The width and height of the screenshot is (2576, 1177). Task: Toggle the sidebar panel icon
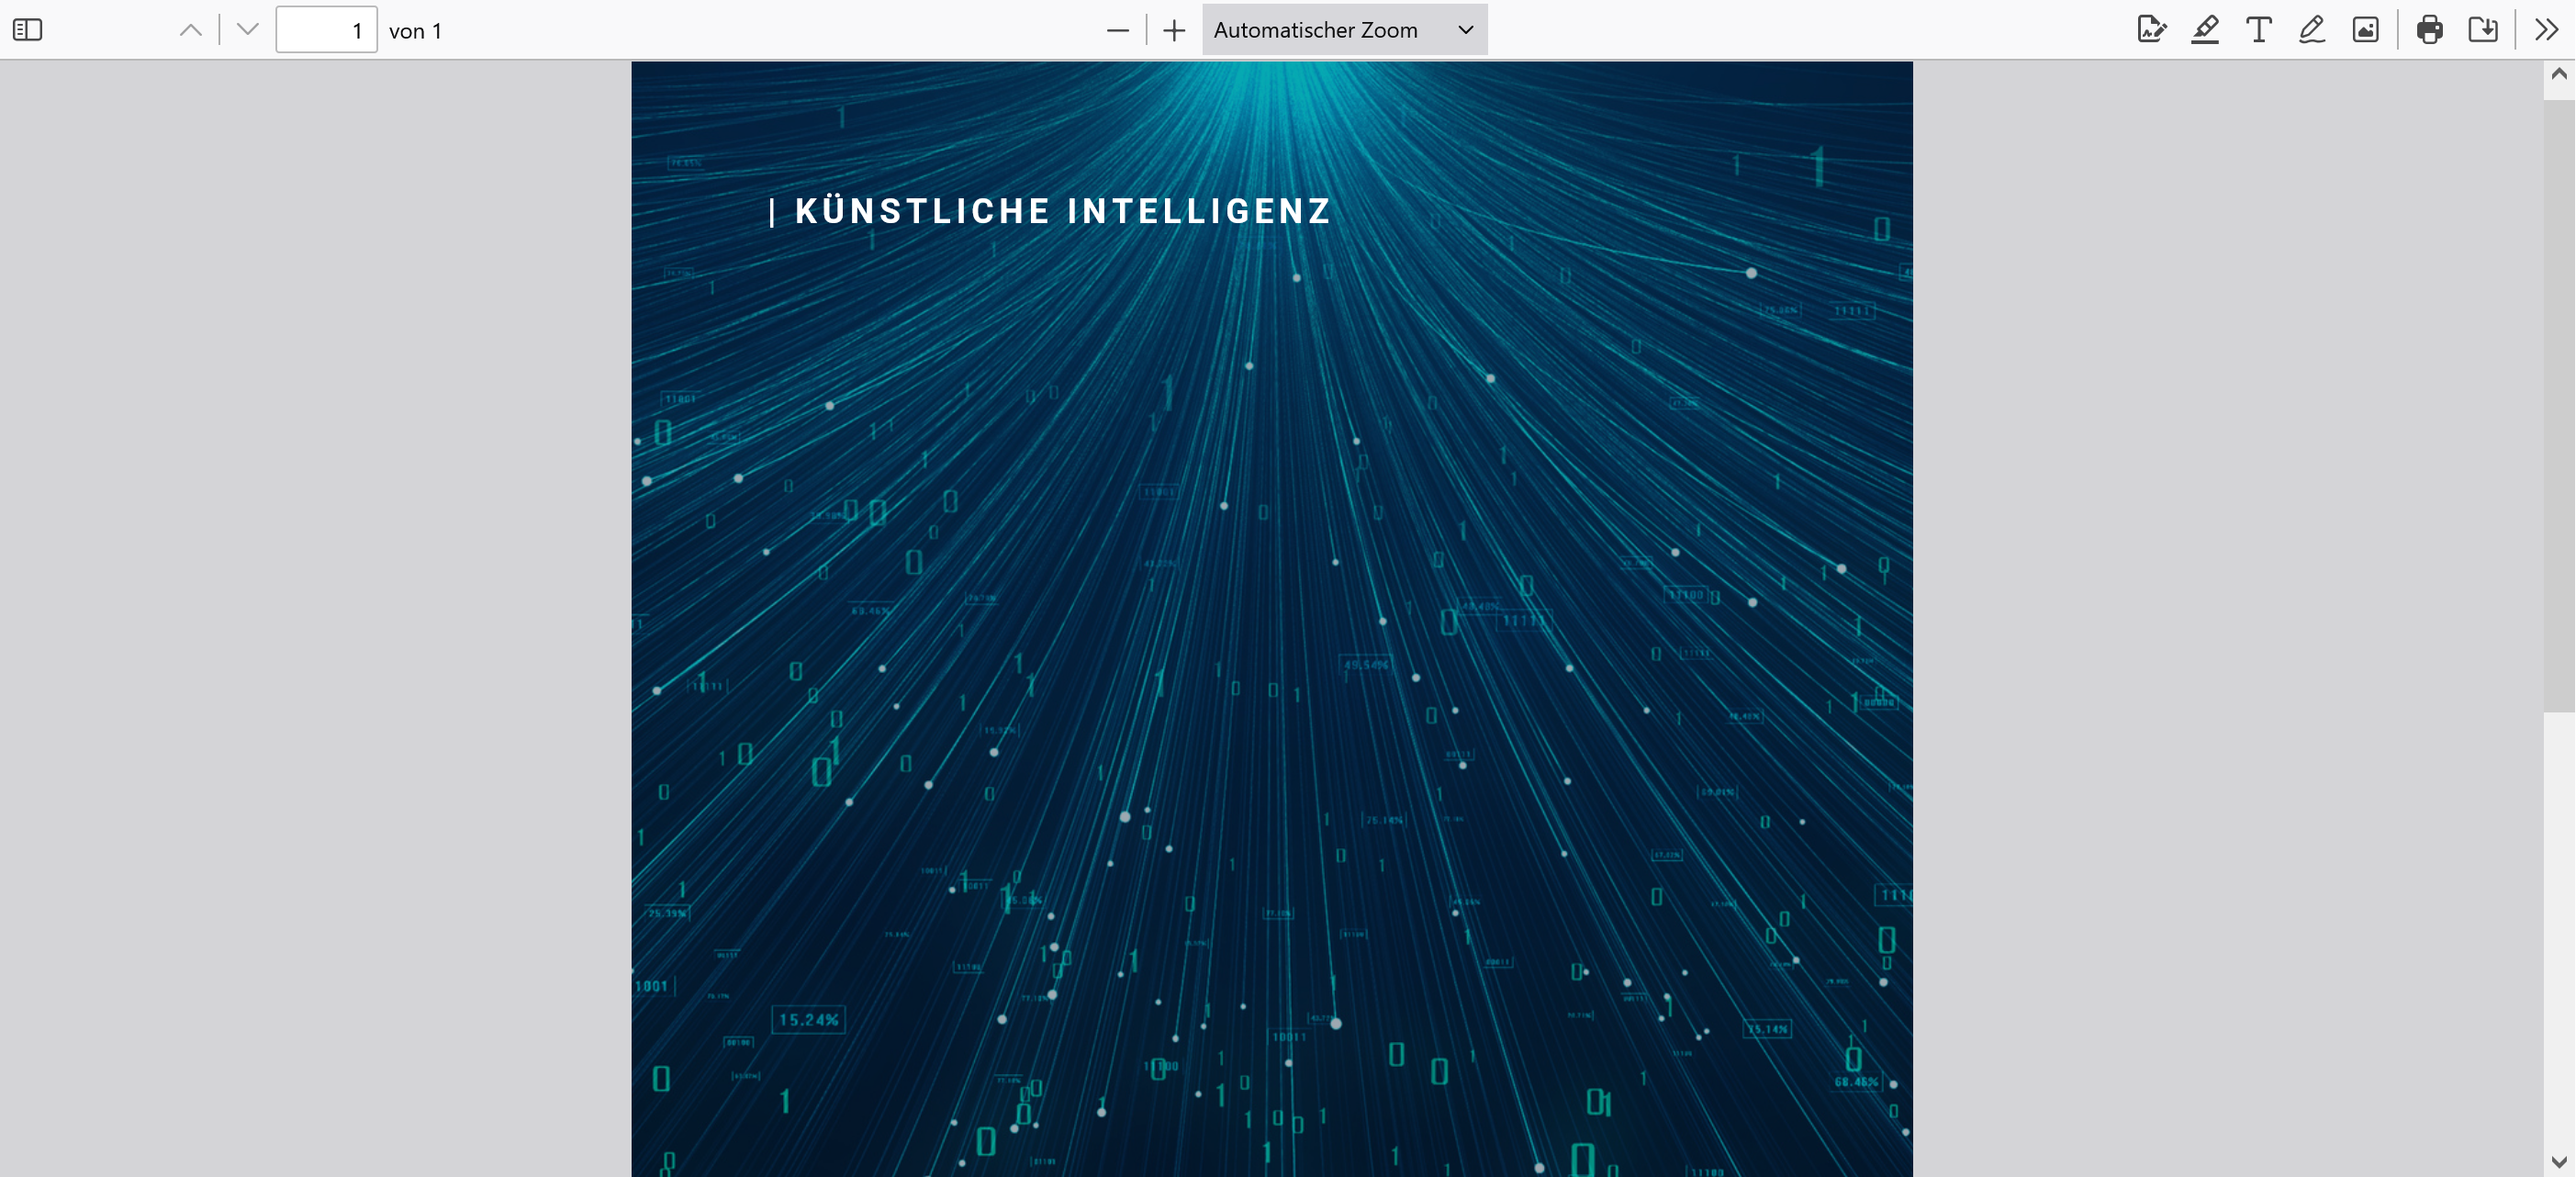[28, 30]
